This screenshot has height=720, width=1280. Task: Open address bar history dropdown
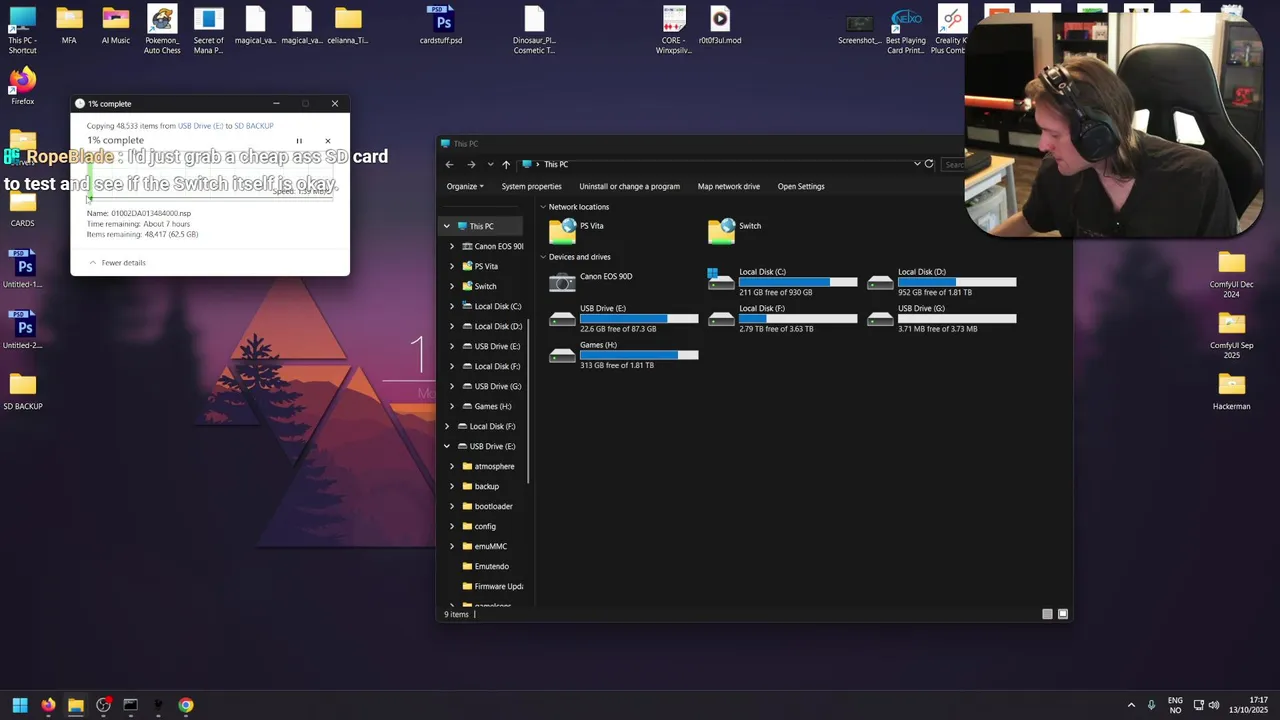click(x=917, y=164)
